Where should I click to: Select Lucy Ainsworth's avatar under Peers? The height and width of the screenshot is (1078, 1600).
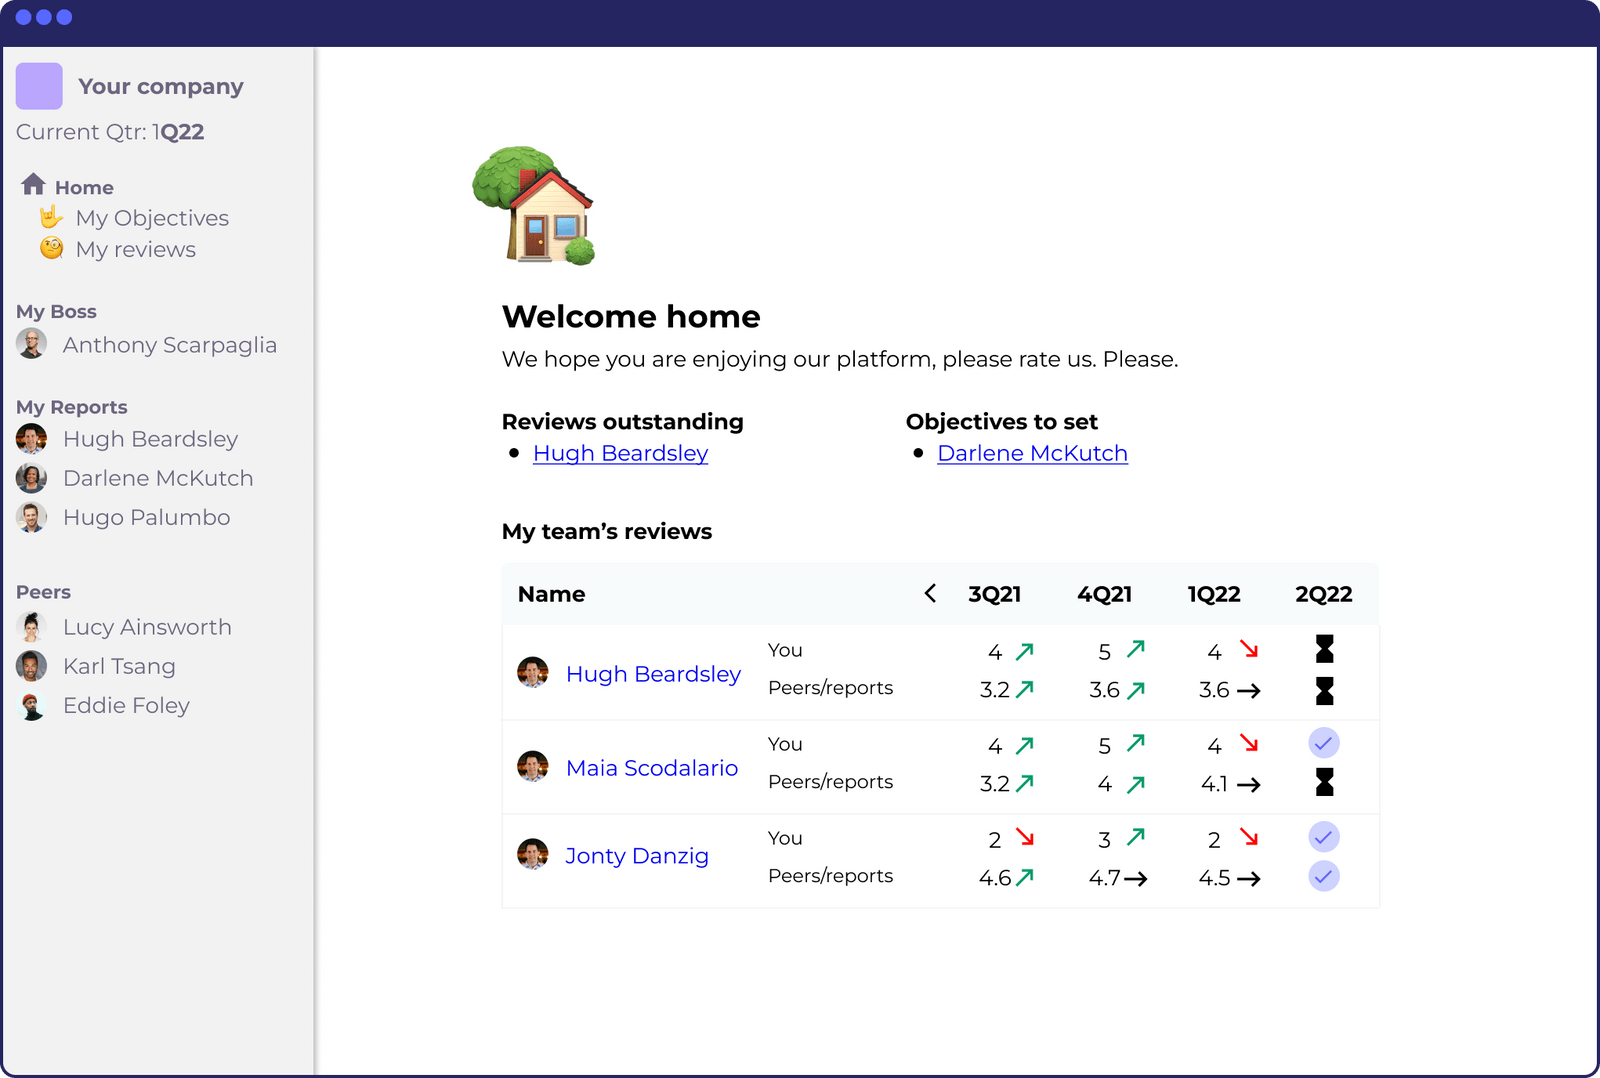(31, 626)
